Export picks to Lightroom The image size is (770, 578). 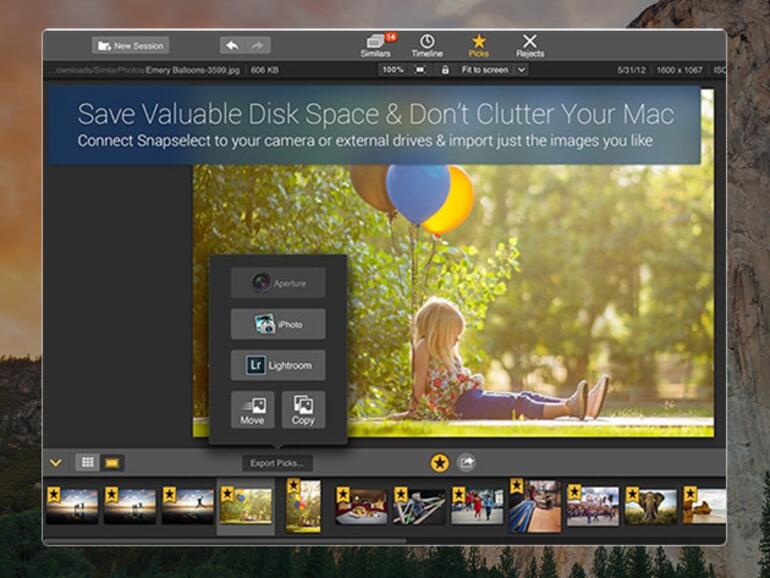point(278,365)
